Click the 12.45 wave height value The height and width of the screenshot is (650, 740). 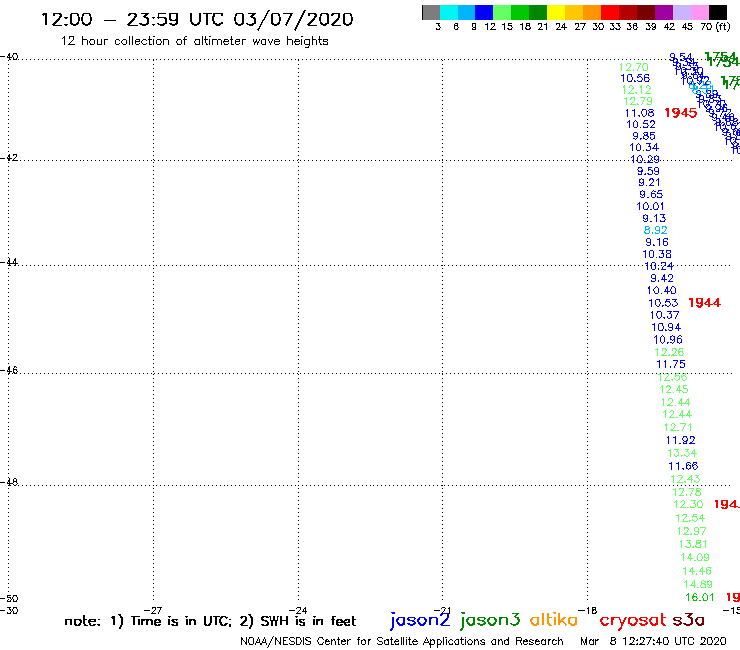pyautogui.click(x=674, y=389)
